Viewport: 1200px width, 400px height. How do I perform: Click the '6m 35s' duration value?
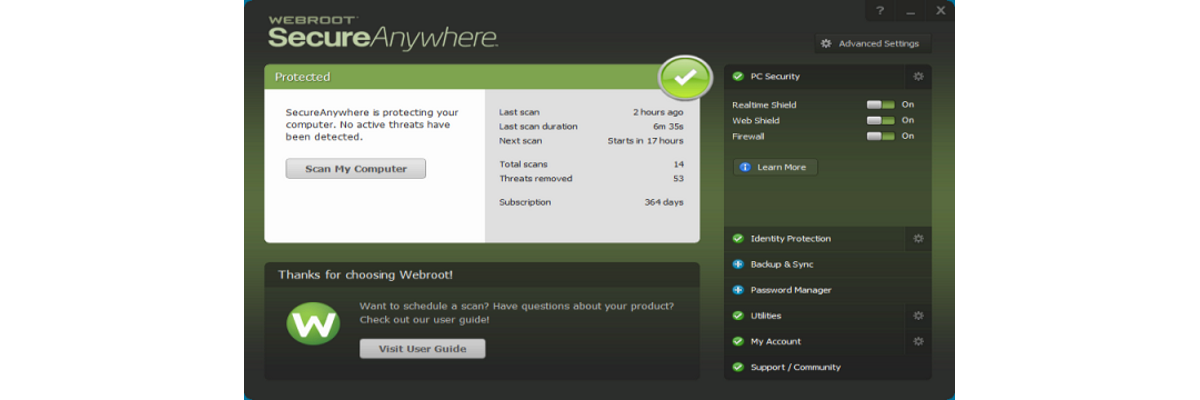coord(669,126)
